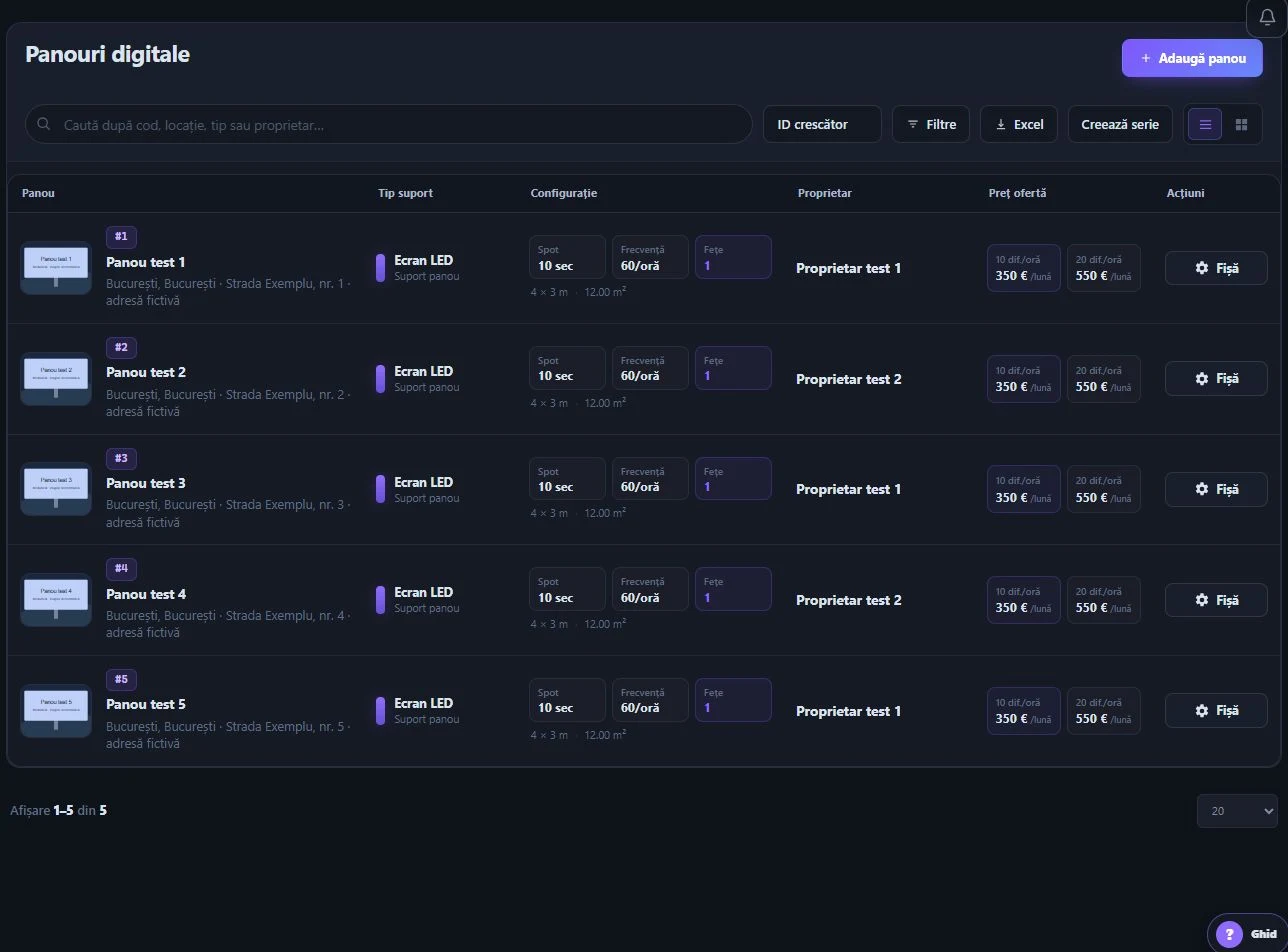Viewport: 1288px width, 952px height.
Task: Open the notifications bell
Action: click(x=1266, y=18)
